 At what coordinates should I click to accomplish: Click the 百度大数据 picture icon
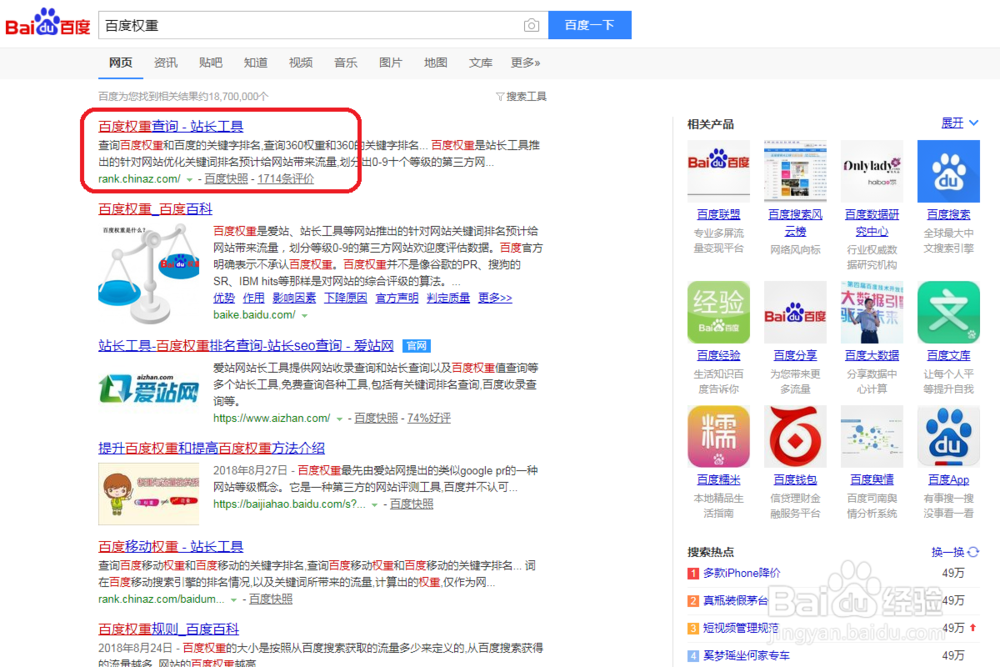pos(872,312)
